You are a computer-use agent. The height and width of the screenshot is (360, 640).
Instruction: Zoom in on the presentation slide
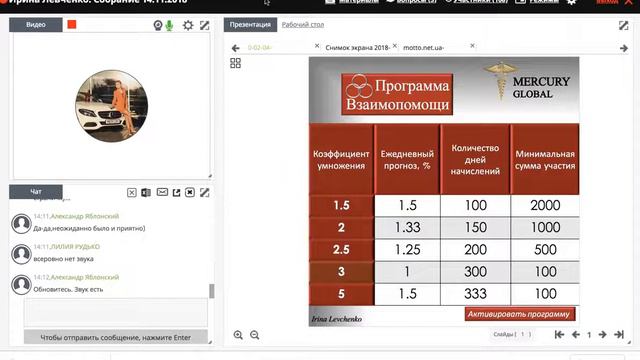click(x=238, y=335)
